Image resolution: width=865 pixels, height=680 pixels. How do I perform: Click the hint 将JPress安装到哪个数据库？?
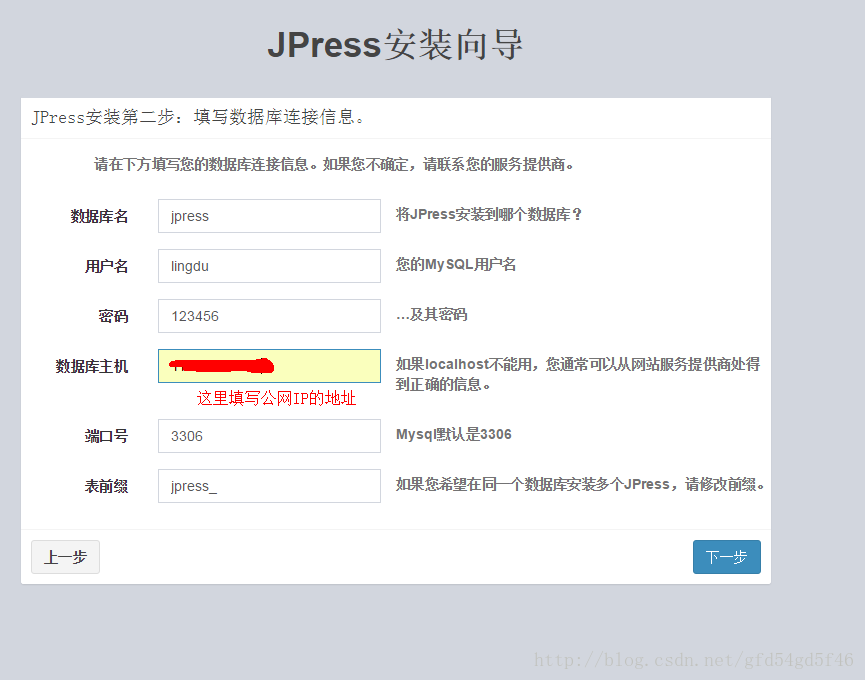(x=489, y=214)
